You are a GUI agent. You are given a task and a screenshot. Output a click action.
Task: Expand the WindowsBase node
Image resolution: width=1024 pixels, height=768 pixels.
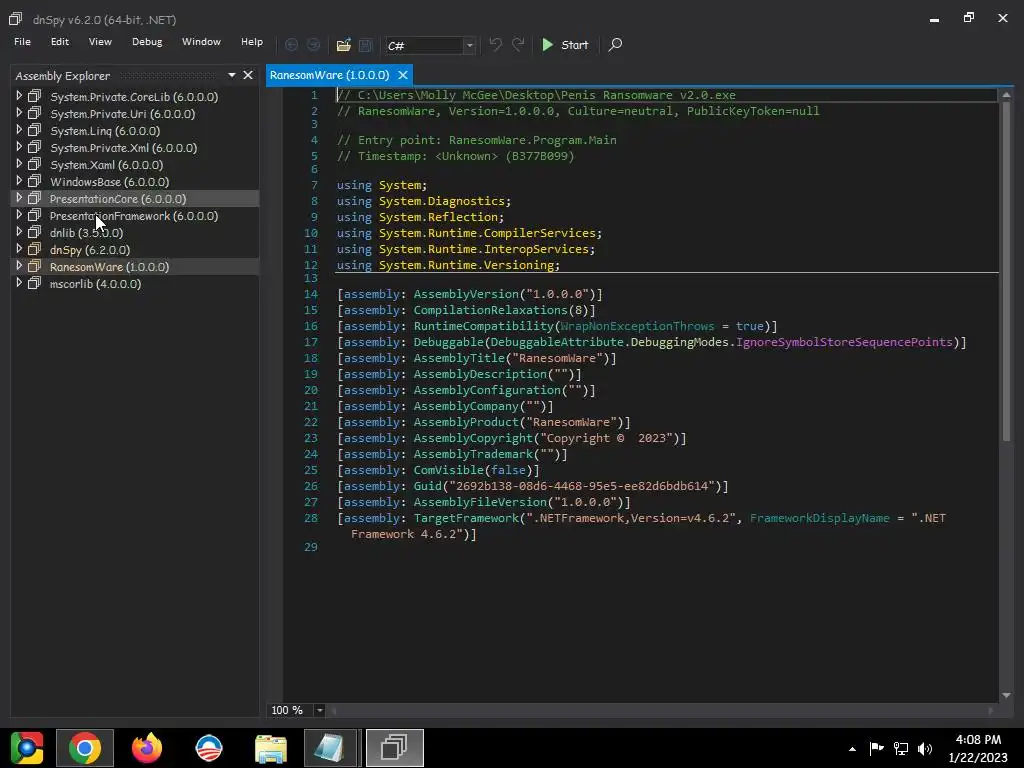(19, 181)
